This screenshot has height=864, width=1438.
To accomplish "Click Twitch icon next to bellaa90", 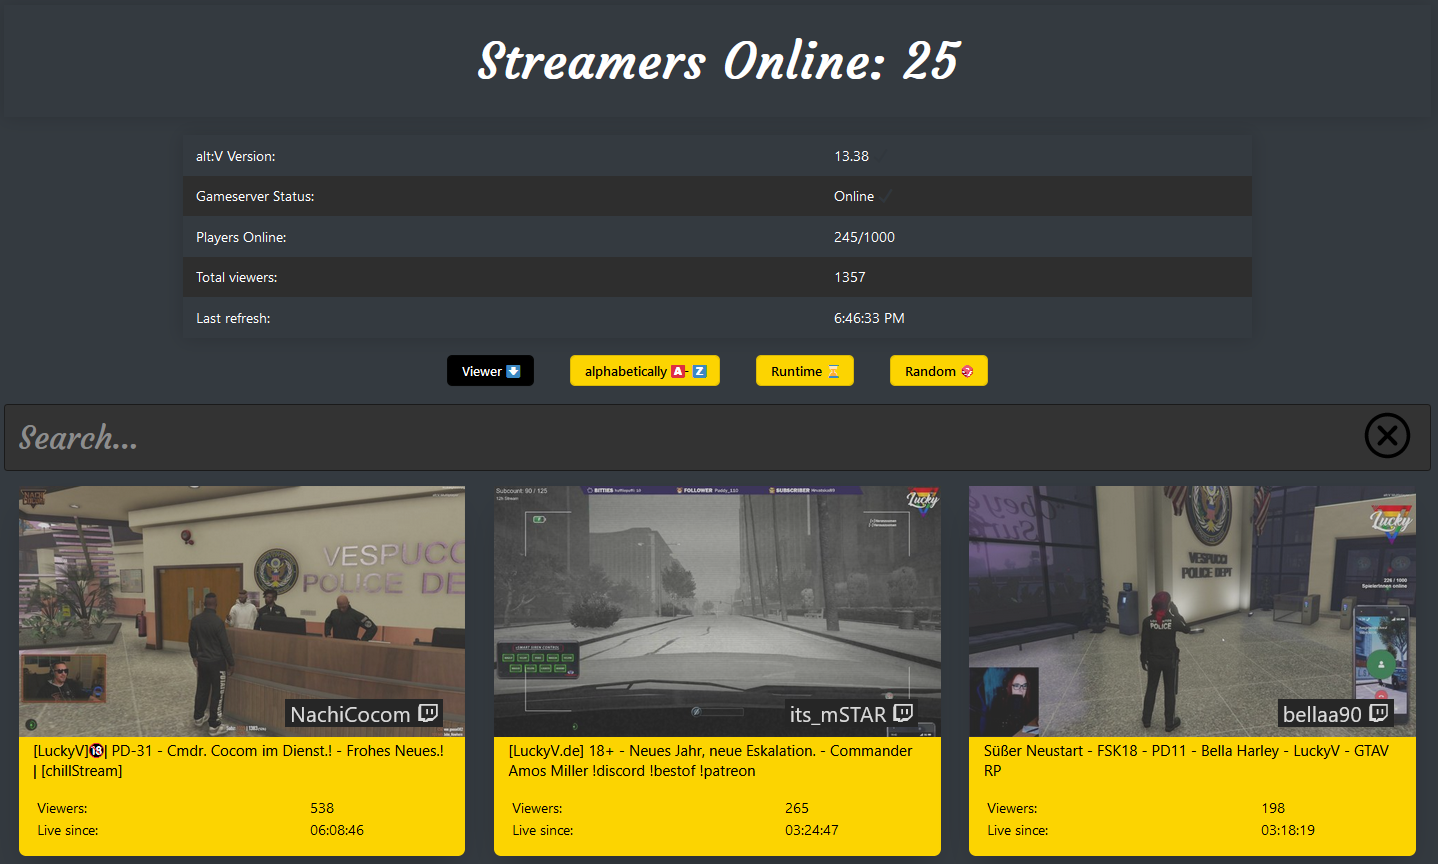I will pos(1378,713).
